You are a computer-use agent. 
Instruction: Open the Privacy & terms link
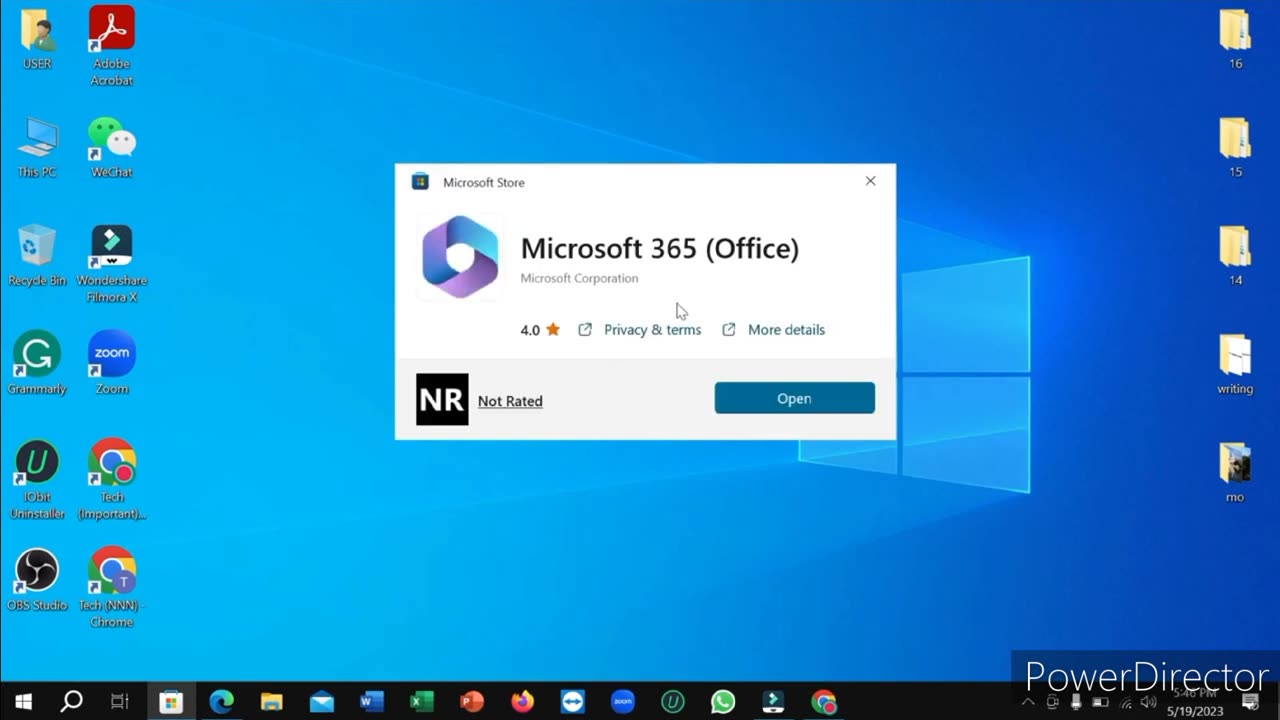click(x=652, y=330)
